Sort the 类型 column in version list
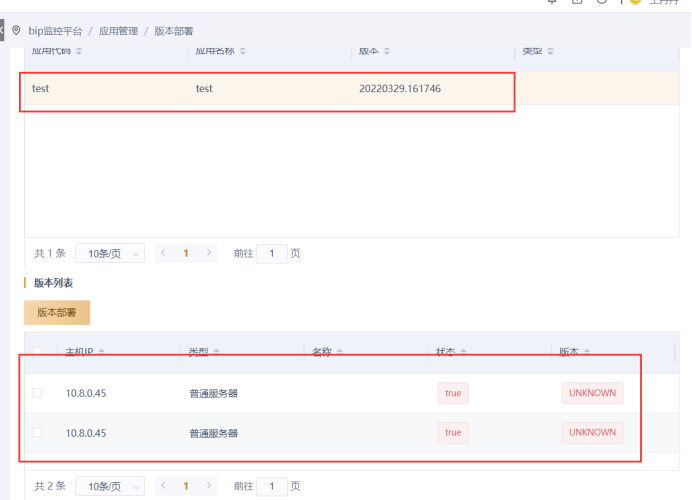Image resolution: width=692 pixels, height=500 pixels. point(215,352)
